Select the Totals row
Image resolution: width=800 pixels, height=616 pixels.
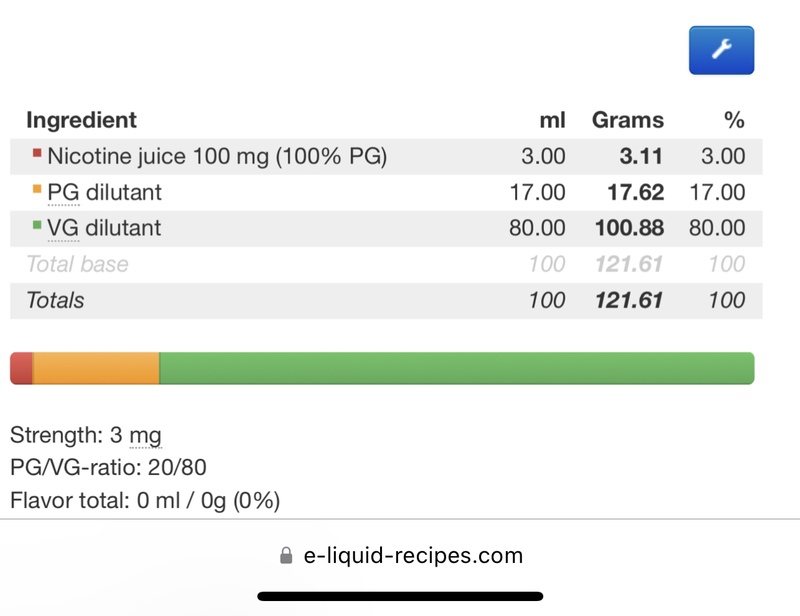coord(386,301)
